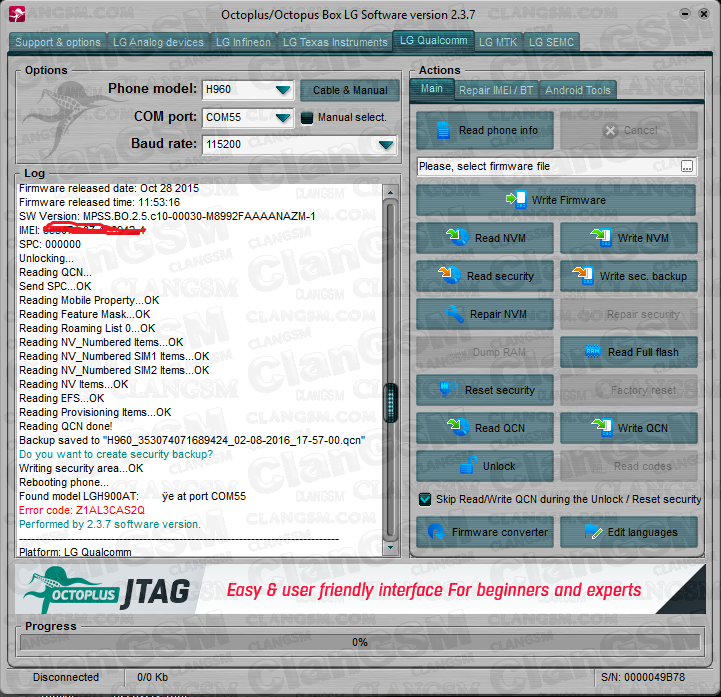Switch to LG SEMC tab

[x=551, y=42]
